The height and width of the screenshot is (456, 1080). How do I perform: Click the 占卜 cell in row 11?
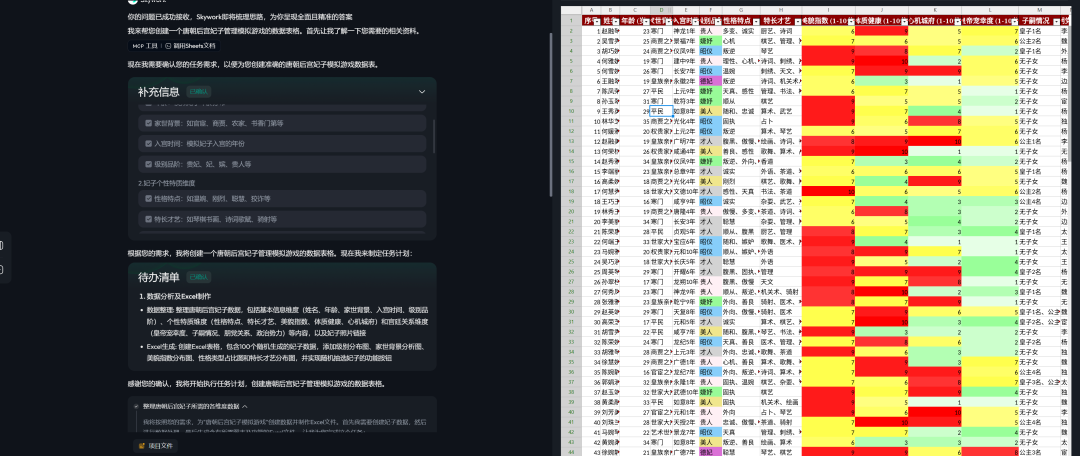pos(780,121)
